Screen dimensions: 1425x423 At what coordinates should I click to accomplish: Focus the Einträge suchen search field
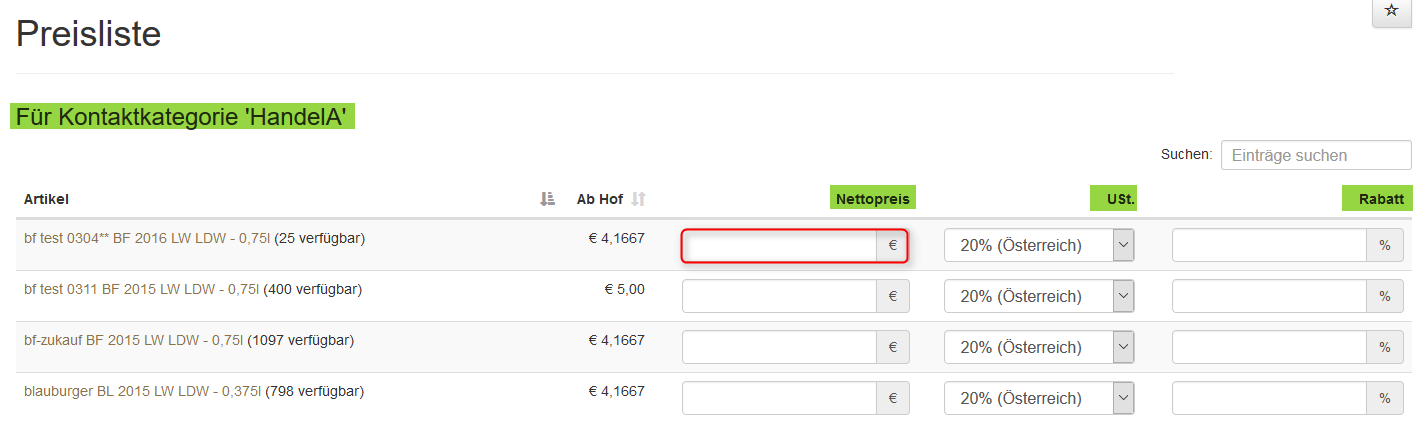coord(1315,155)
